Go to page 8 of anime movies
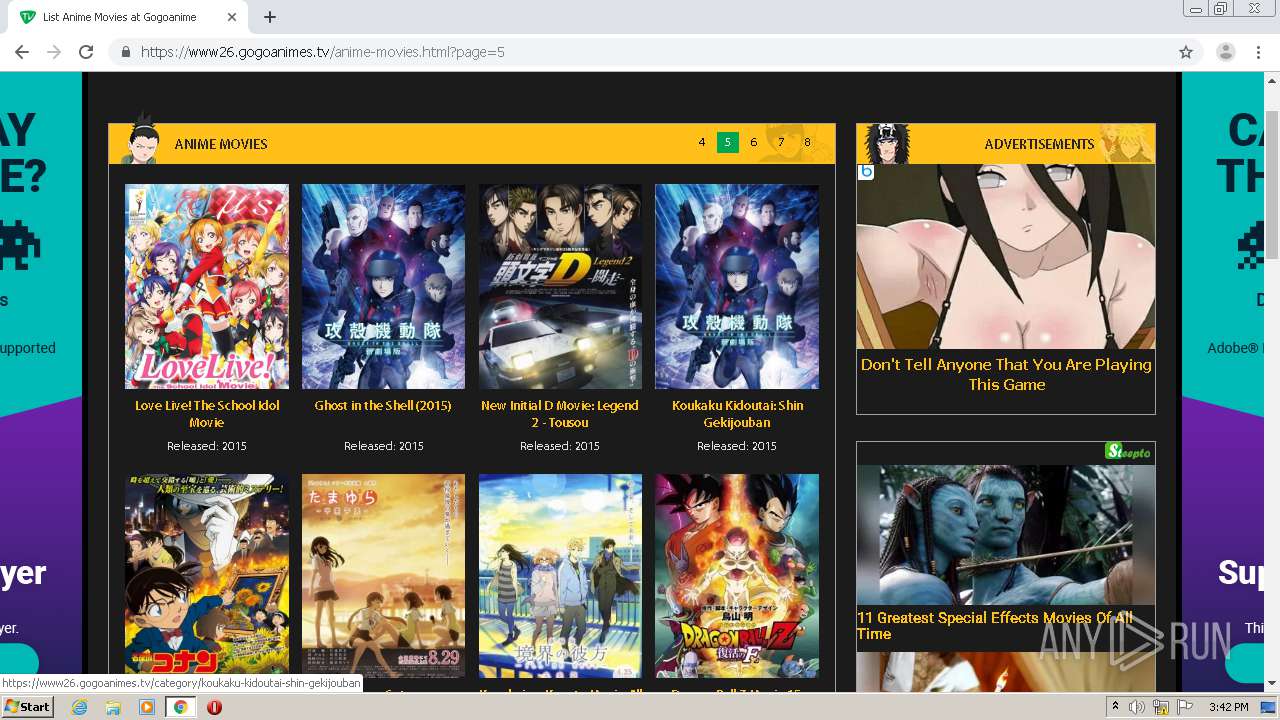The height and width of the screenshot is (720, 1280). pos(807,143)
